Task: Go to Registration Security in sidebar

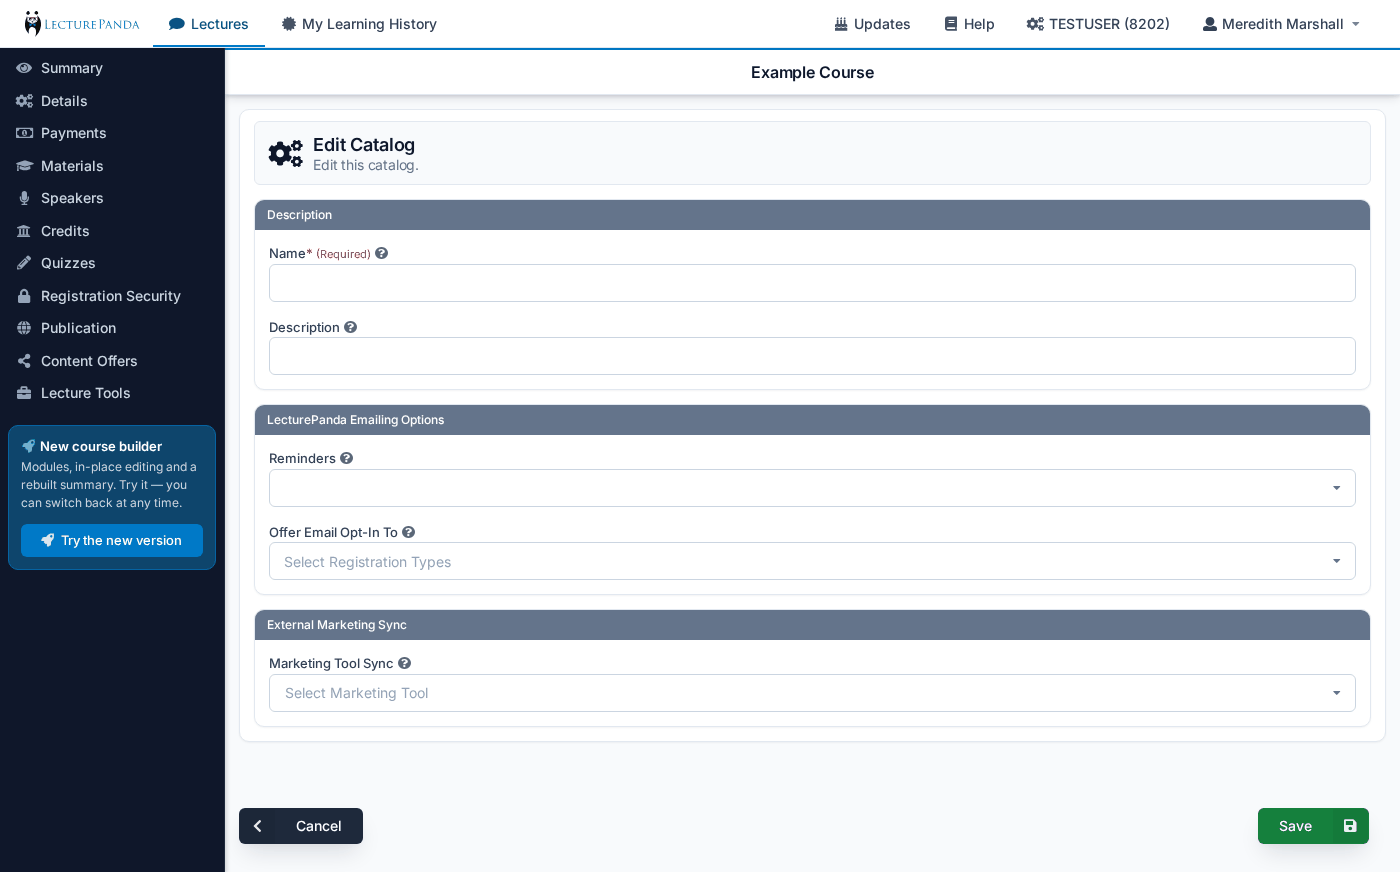Action: pos(112,296)
